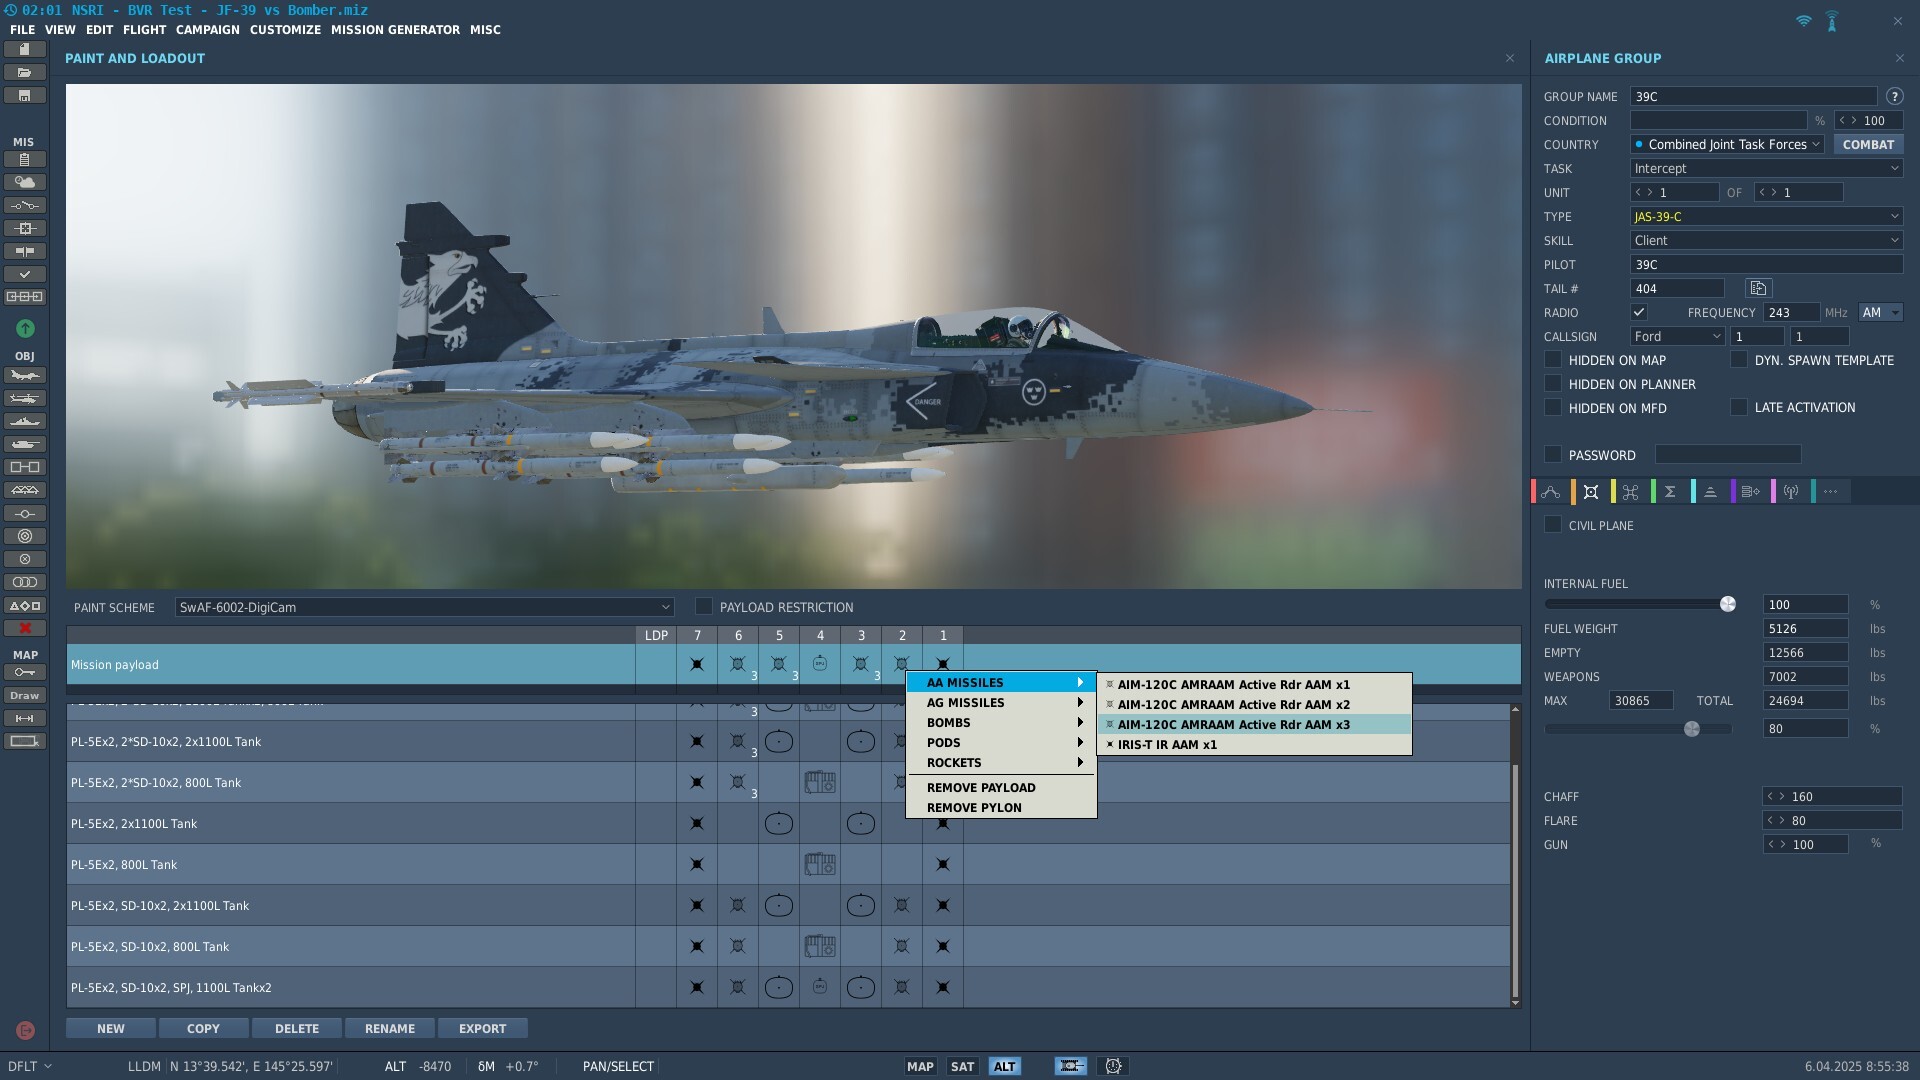The width and height of the screenshot is (1920, 1080).
Task: Click REMOVE PYLON in context menu
Action: pos(1001,808)
